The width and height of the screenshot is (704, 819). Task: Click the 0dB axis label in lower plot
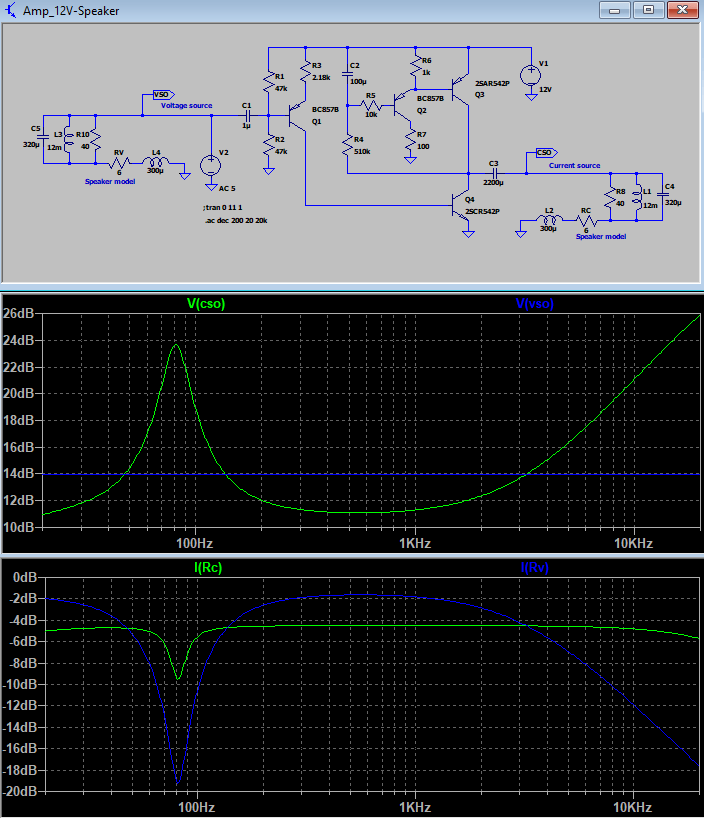[x=25, y=577]
